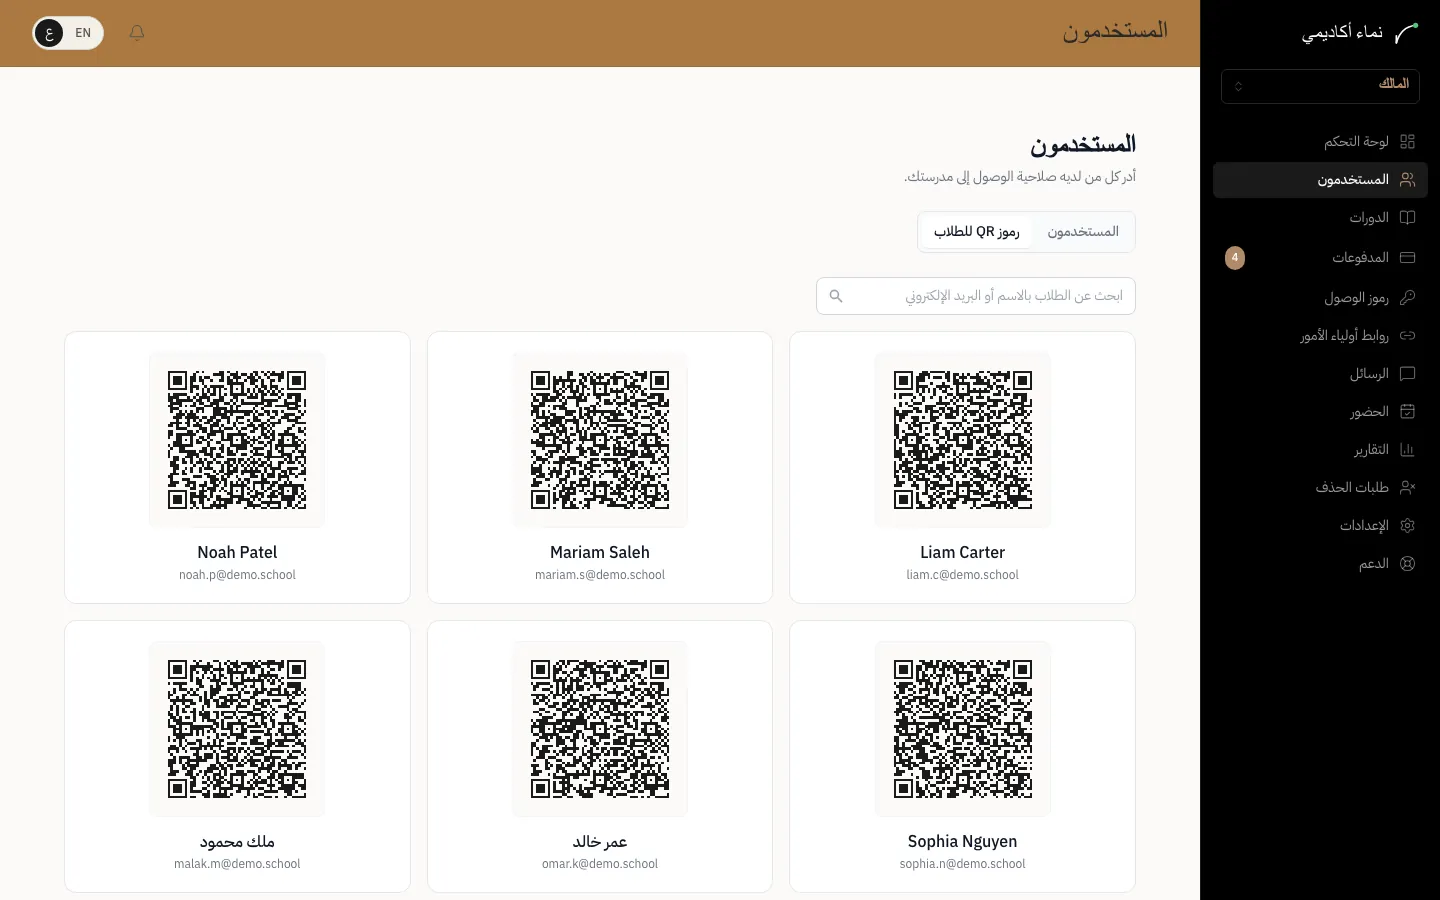Image resolution: width=1440 pixels, height=900 pixels.
Task: Click the deletion requests user-x icon
Action: (x=1407, y=488)
